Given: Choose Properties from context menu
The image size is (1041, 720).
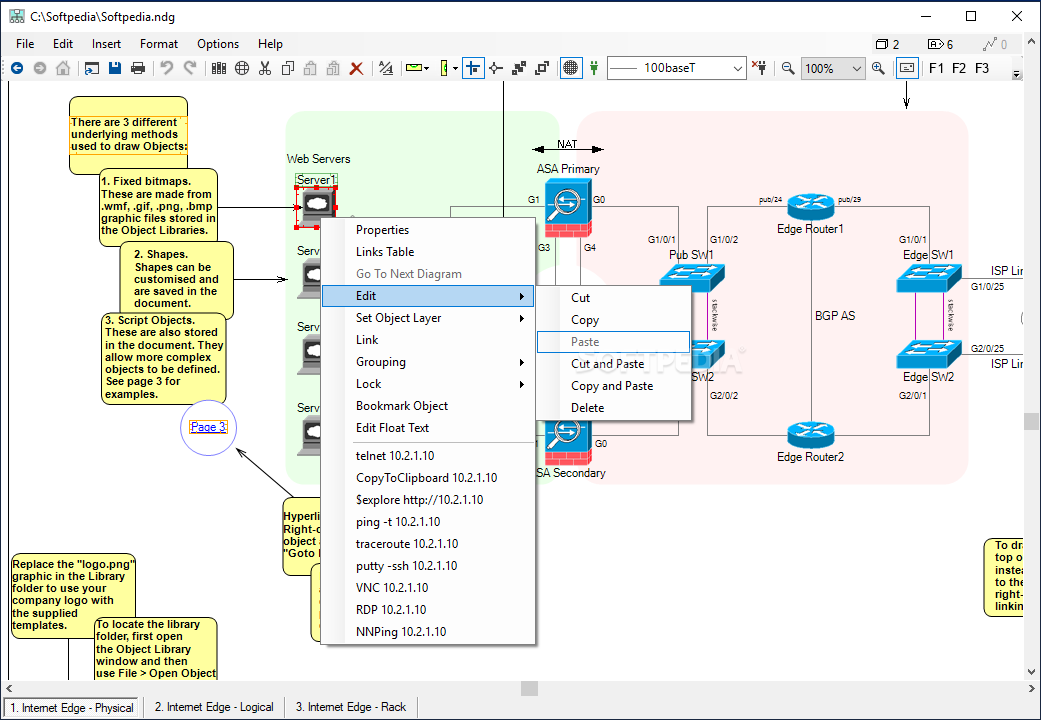Looking at the screenshot, I should 428,230.
